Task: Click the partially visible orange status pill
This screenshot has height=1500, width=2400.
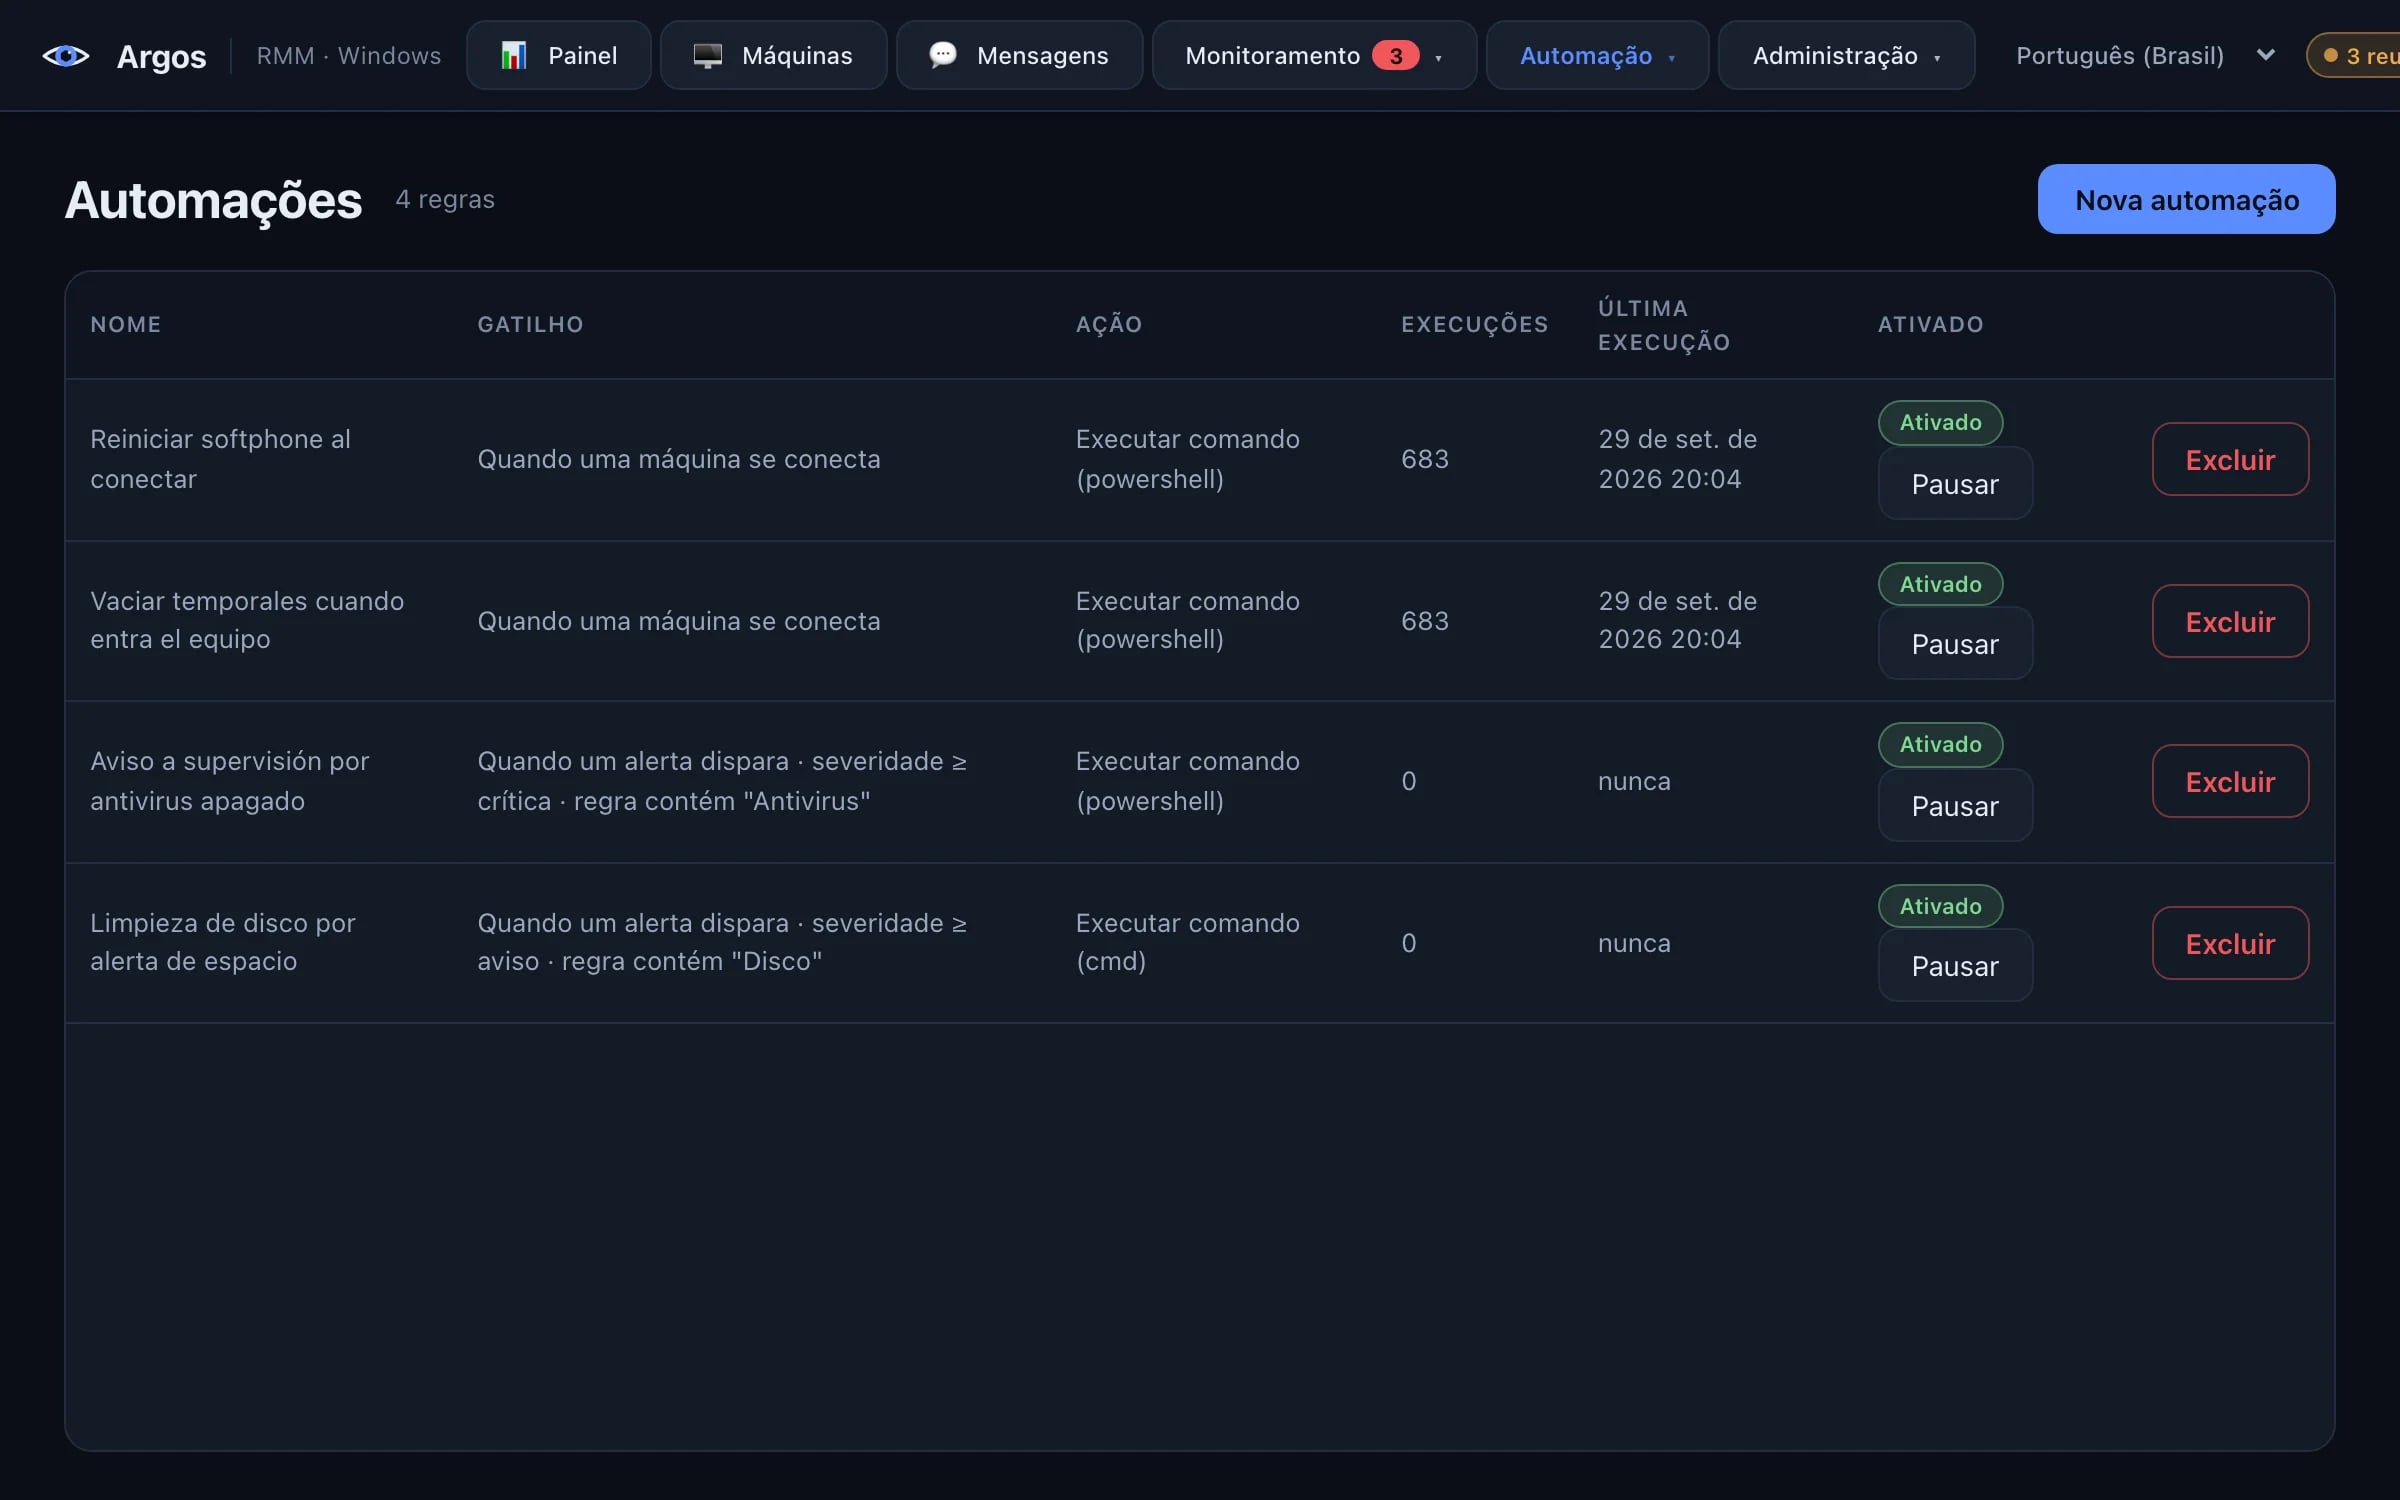Action: coord(2354,56)
